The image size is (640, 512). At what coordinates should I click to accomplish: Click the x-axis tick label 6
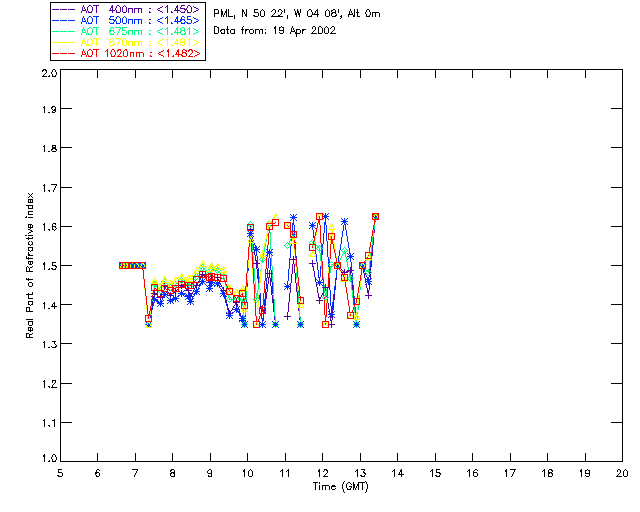pos(98,473)
